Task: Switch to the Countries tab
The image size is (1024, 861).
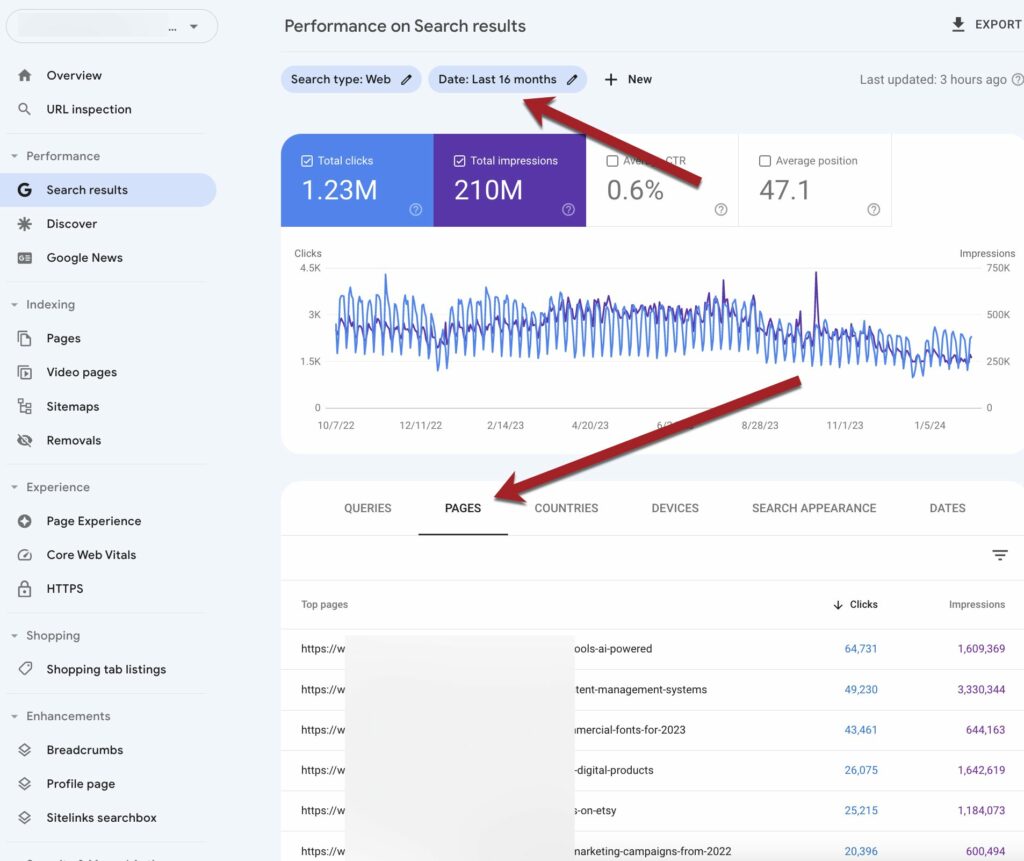Action: click(x=566, y=508)
